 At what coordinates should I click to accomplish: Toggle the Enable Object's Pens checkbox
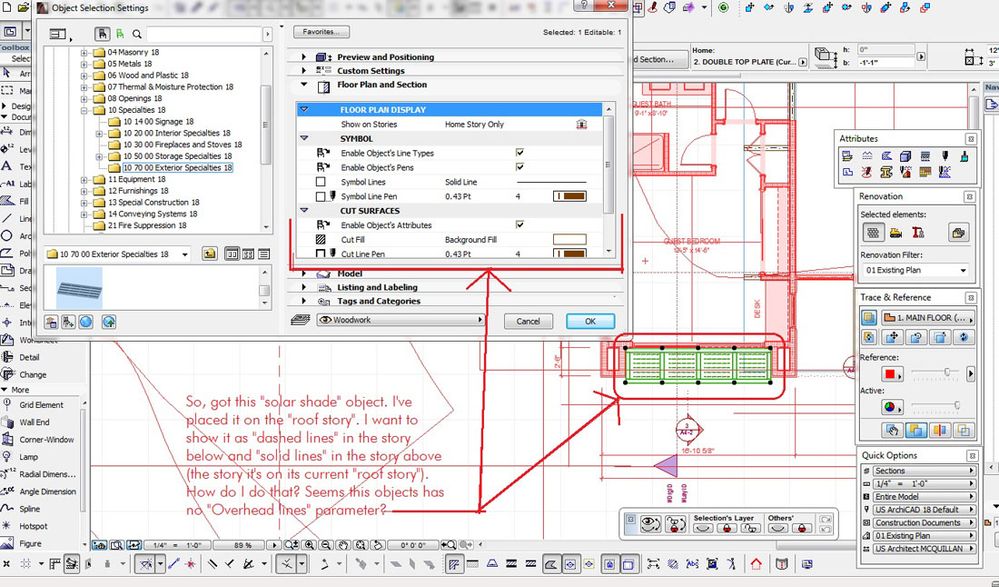pos(519,167)
